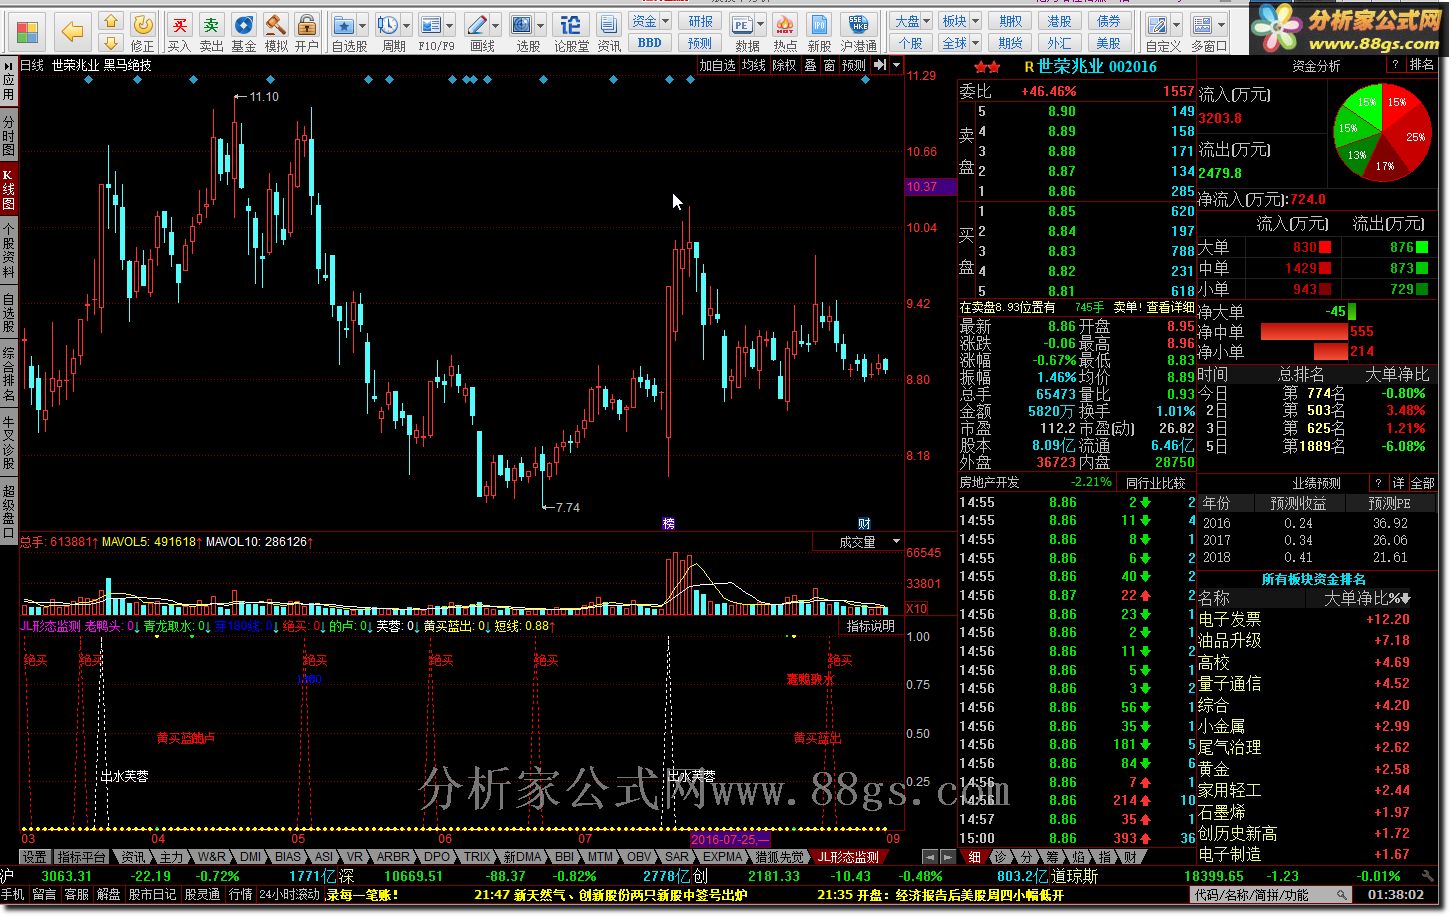This screenshot has height=916, width=1451.
Task: Toggle the 预测 forecast above chart
Action: pyautogui.click(x=854, y=65)
